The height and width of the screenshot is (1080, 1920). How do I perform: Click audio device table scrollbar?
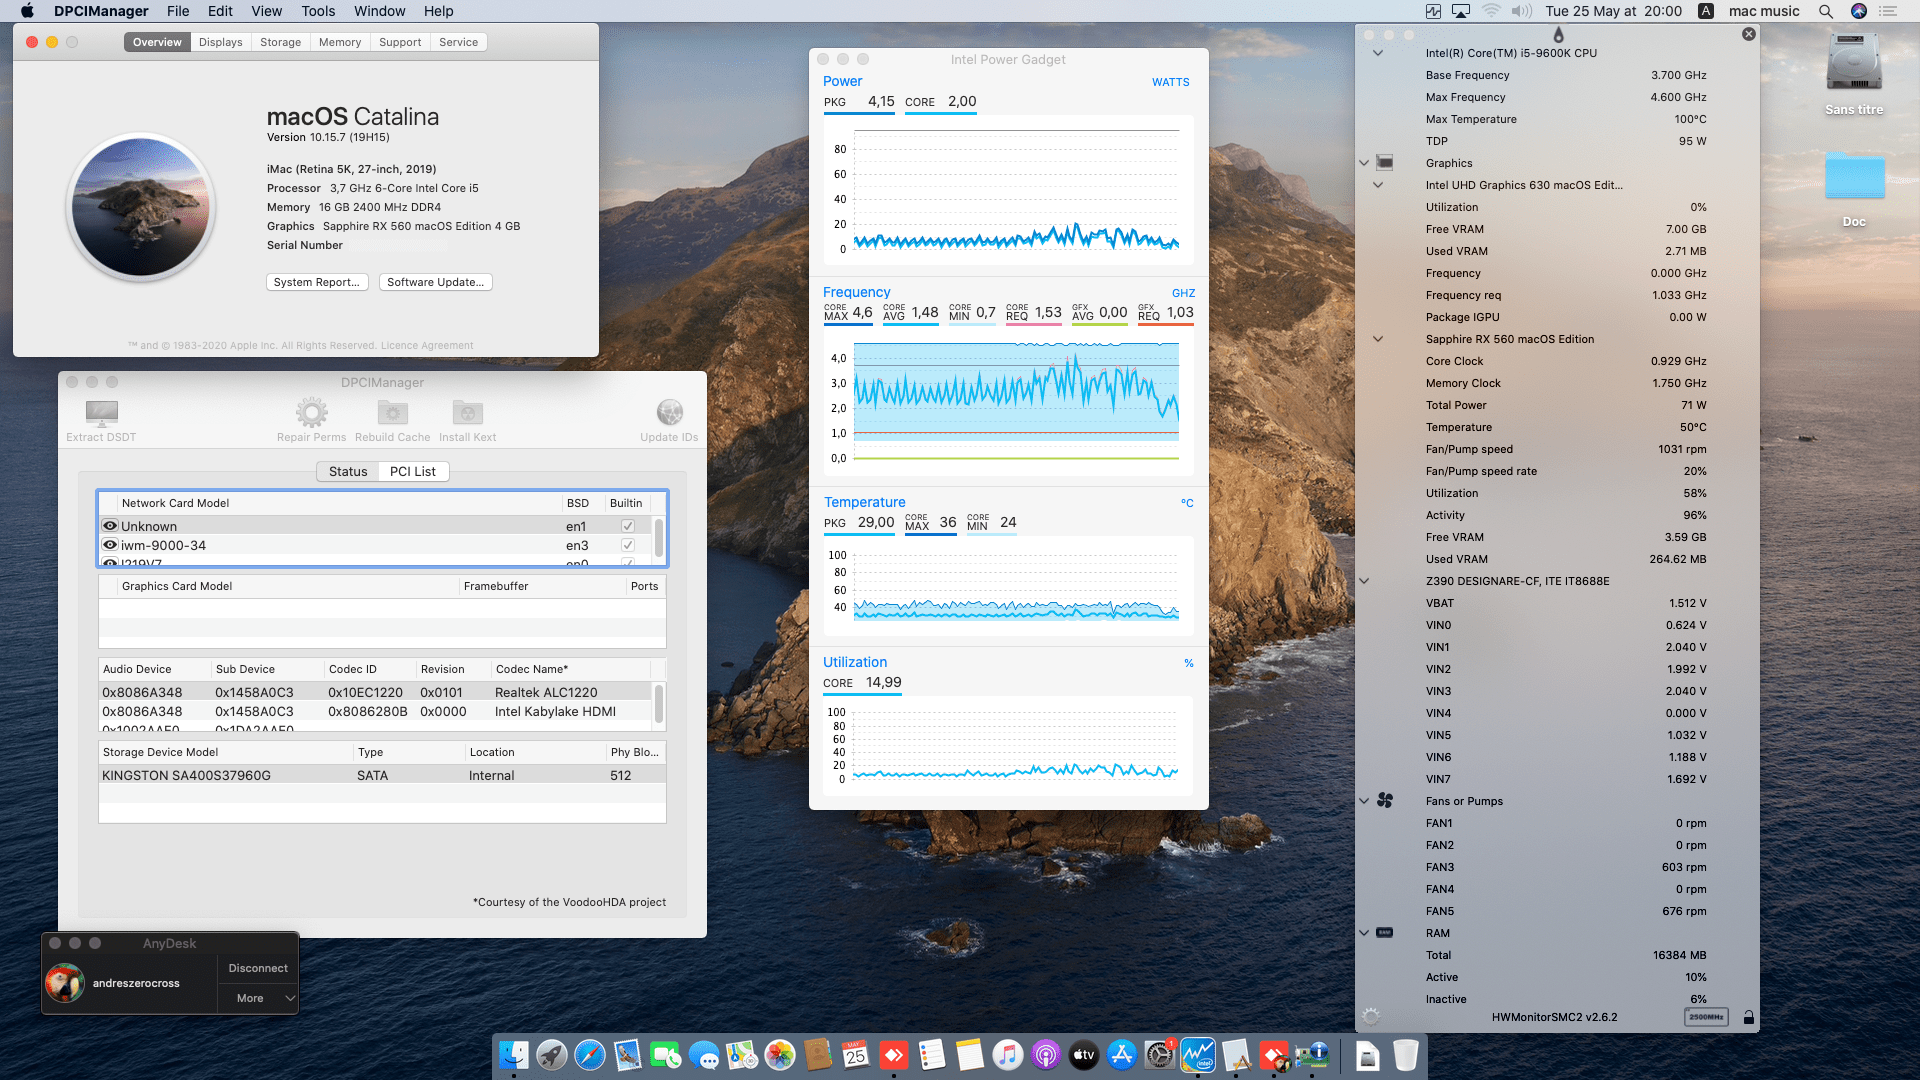click(658, 704)
